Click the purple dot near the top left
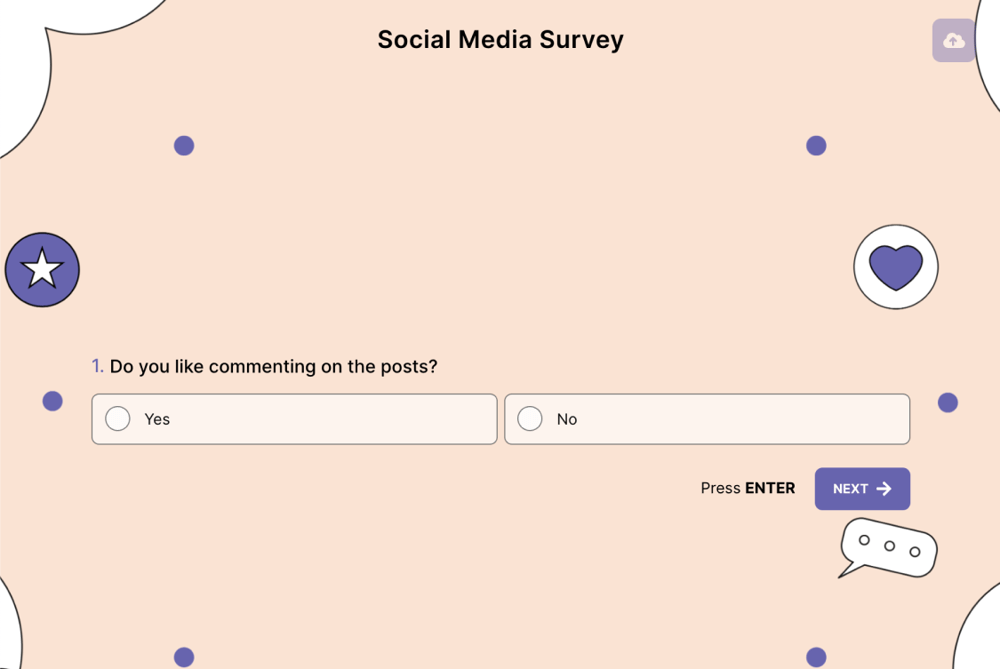 (184, 145)
